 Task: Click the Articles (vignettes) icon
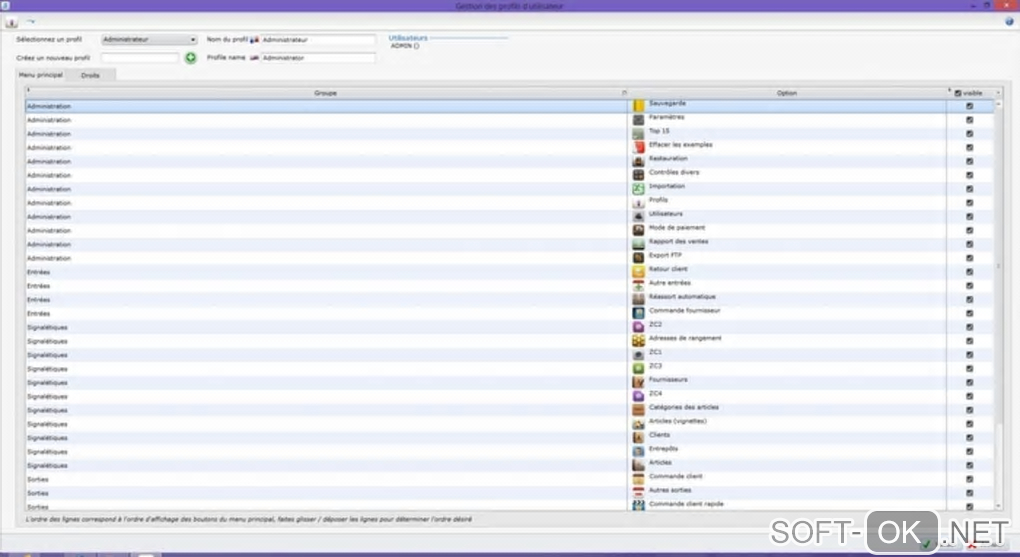point(638,424)
